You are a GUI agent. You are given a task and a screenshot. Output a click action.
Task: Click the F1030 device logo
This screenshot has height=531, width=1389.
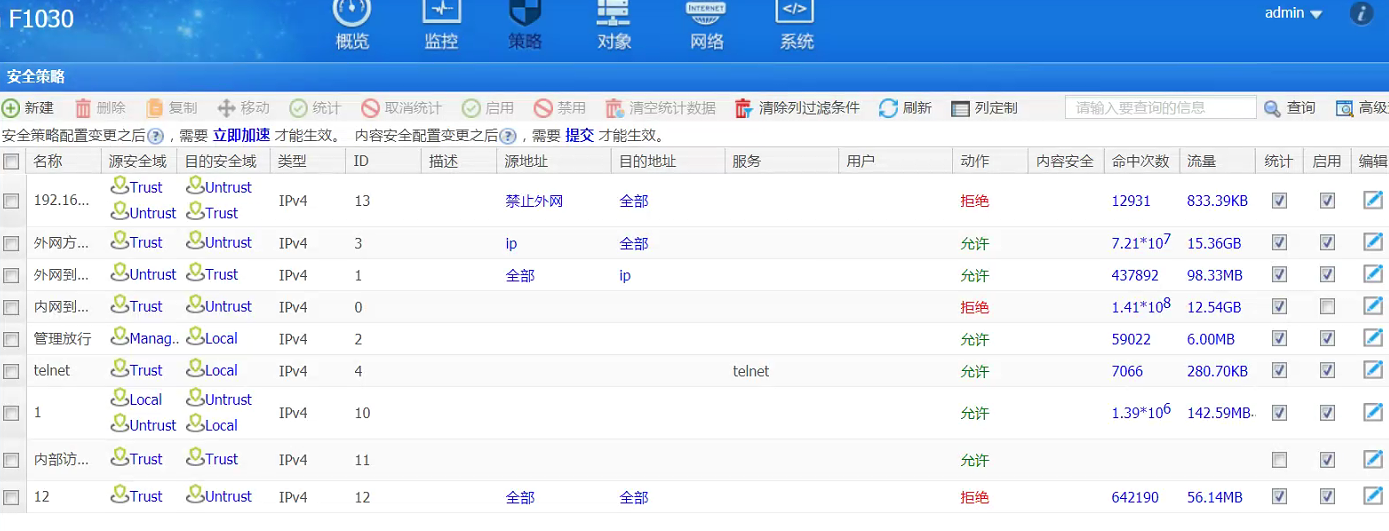[41, 19]
